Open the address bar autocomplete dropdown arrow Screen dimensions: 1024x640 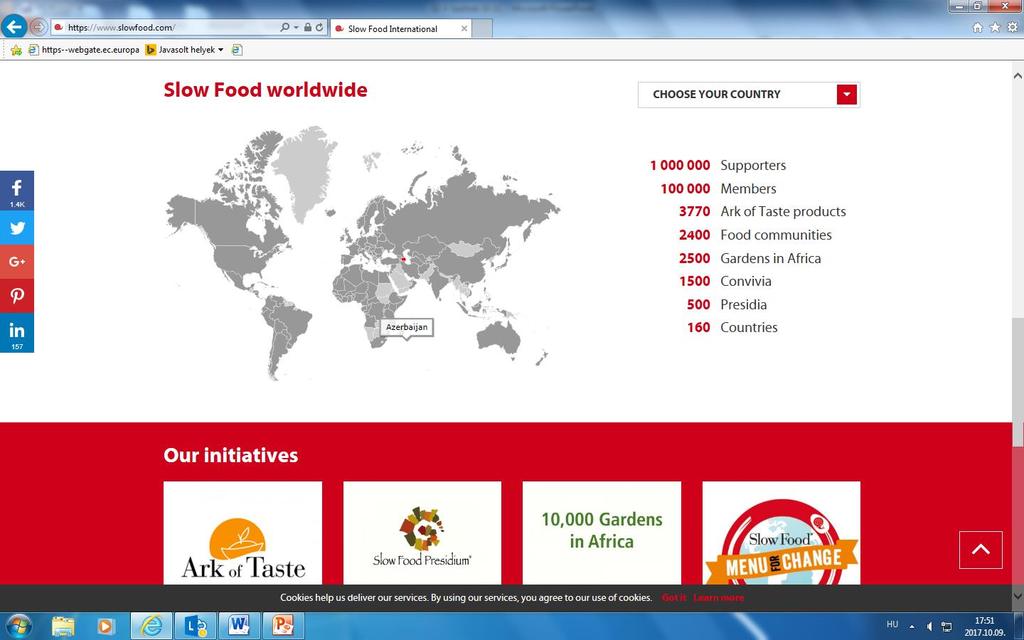[296, 27]
